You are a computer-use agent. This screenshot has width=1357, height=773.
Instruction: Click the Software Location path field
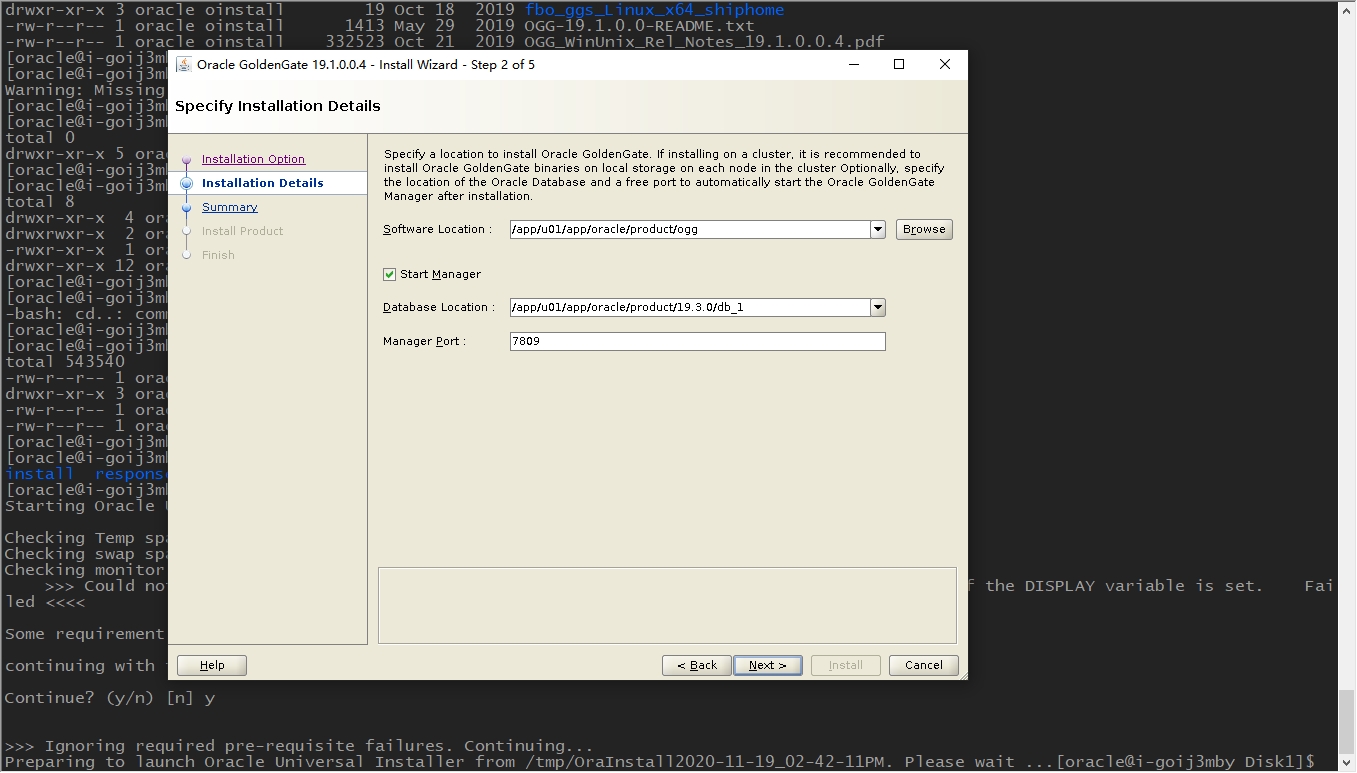coord(690,229)
